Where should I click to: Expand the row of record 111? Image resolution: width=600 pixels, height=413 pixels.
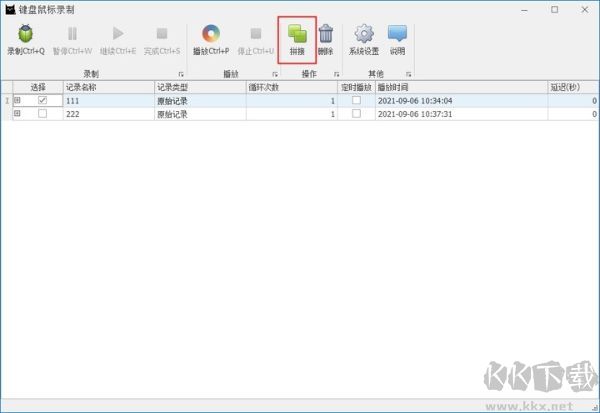[17, 100]
